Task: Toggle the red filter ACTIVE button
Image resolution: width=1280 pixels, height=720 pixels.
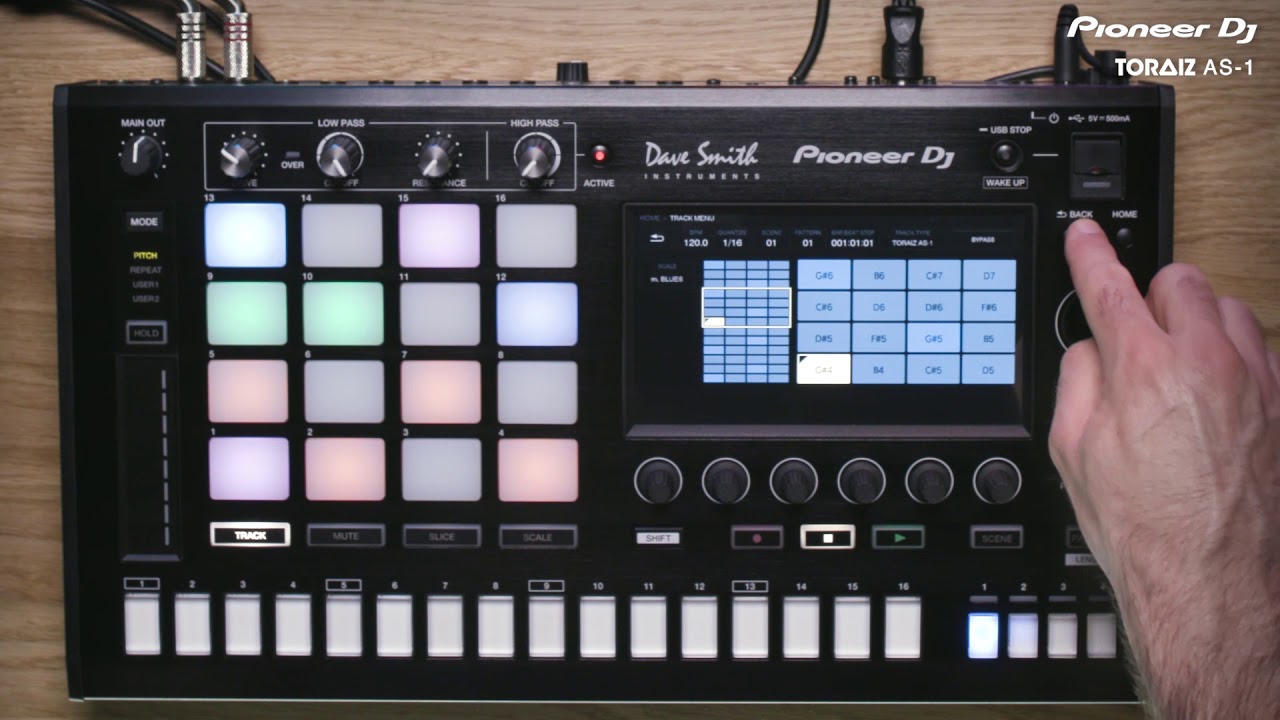Action: tap(599, 155)
